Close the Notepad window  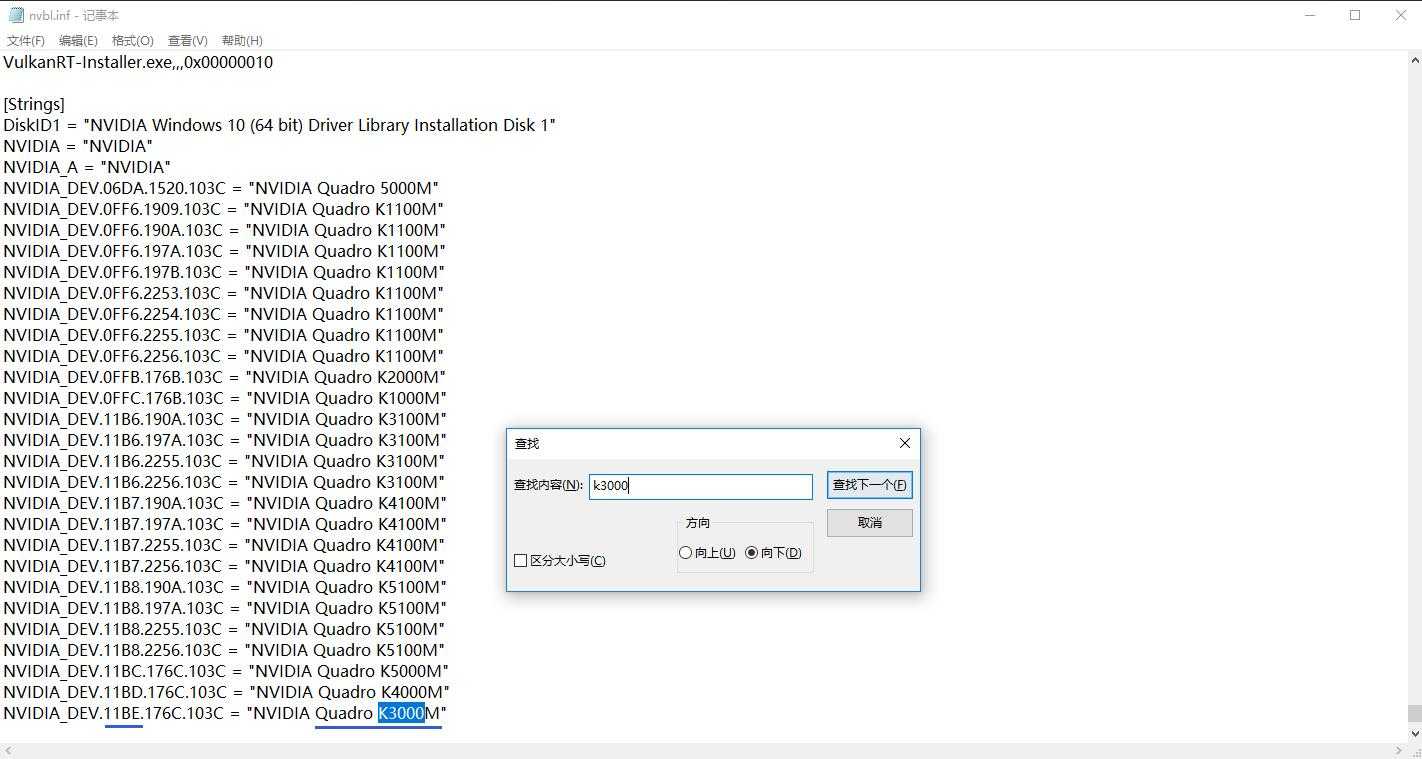(1400, 15)
